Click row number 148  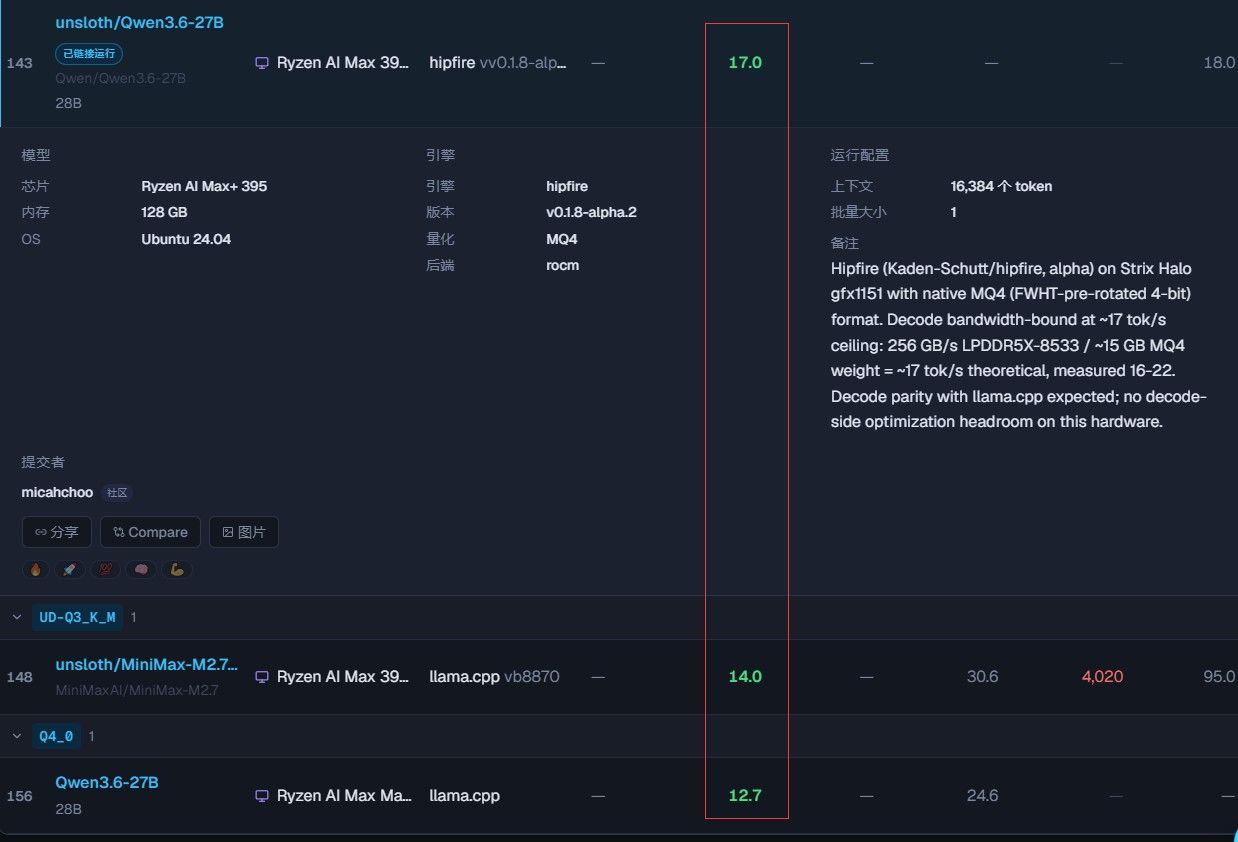[x=19, y=677]
